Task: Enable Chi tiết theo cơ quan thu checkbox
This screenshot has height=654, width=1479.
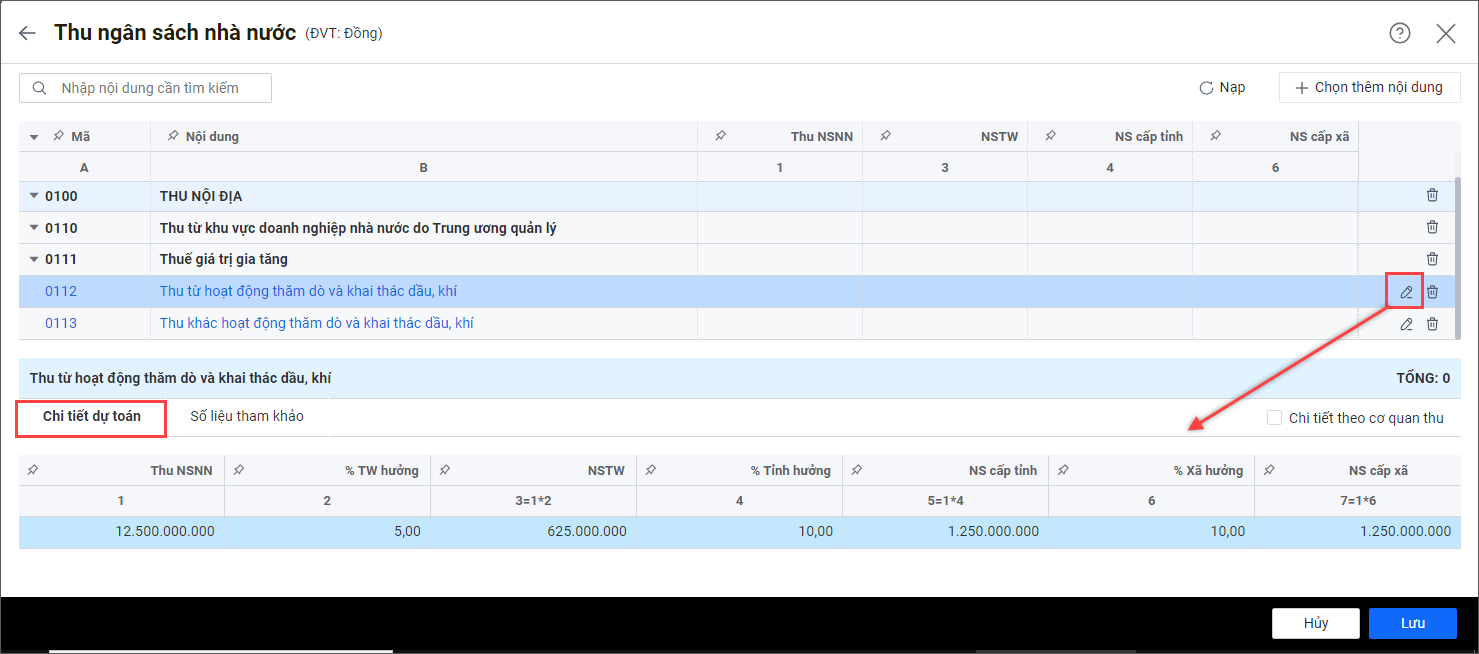Action: pyautogui.click(x=1274, y=418)
